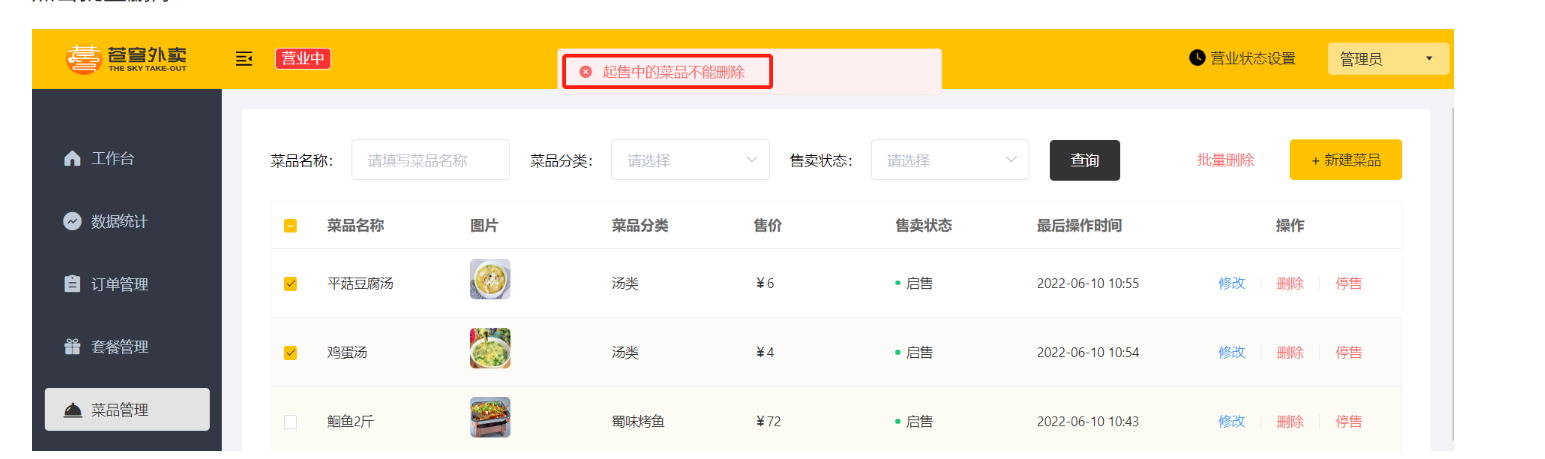
Task: Click the ¥6 price cell
Action: [x=765, y=284]
